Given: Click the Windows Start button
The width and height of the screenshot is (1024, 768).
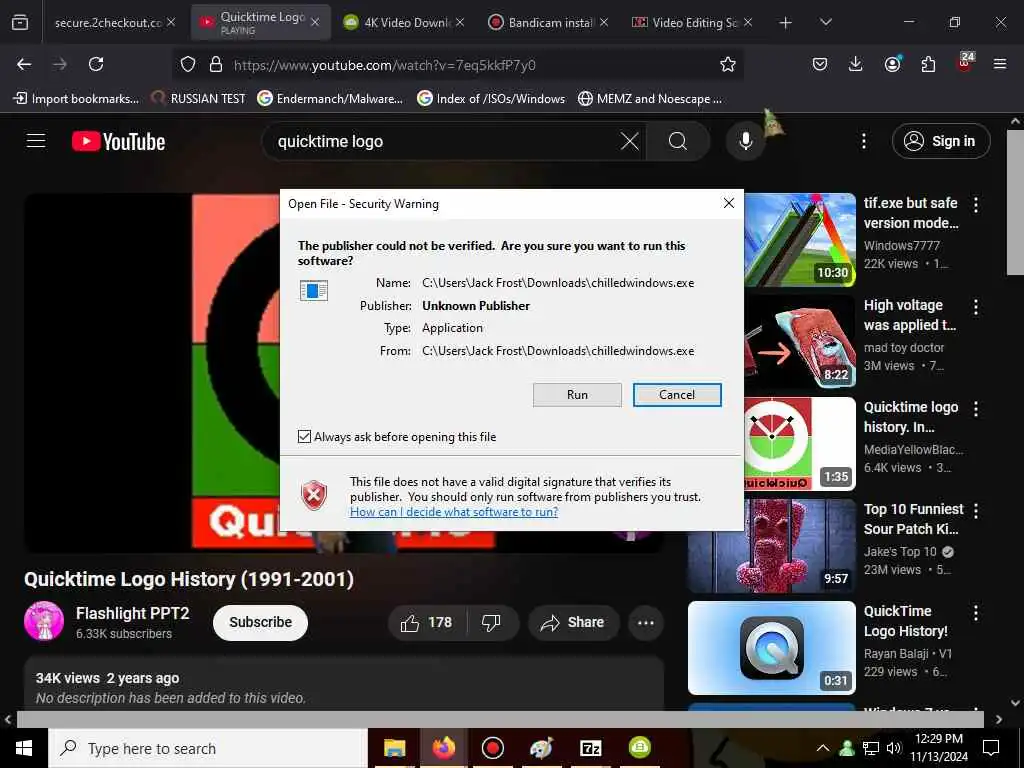Looking at the screenshot, I should pos(24,748).
